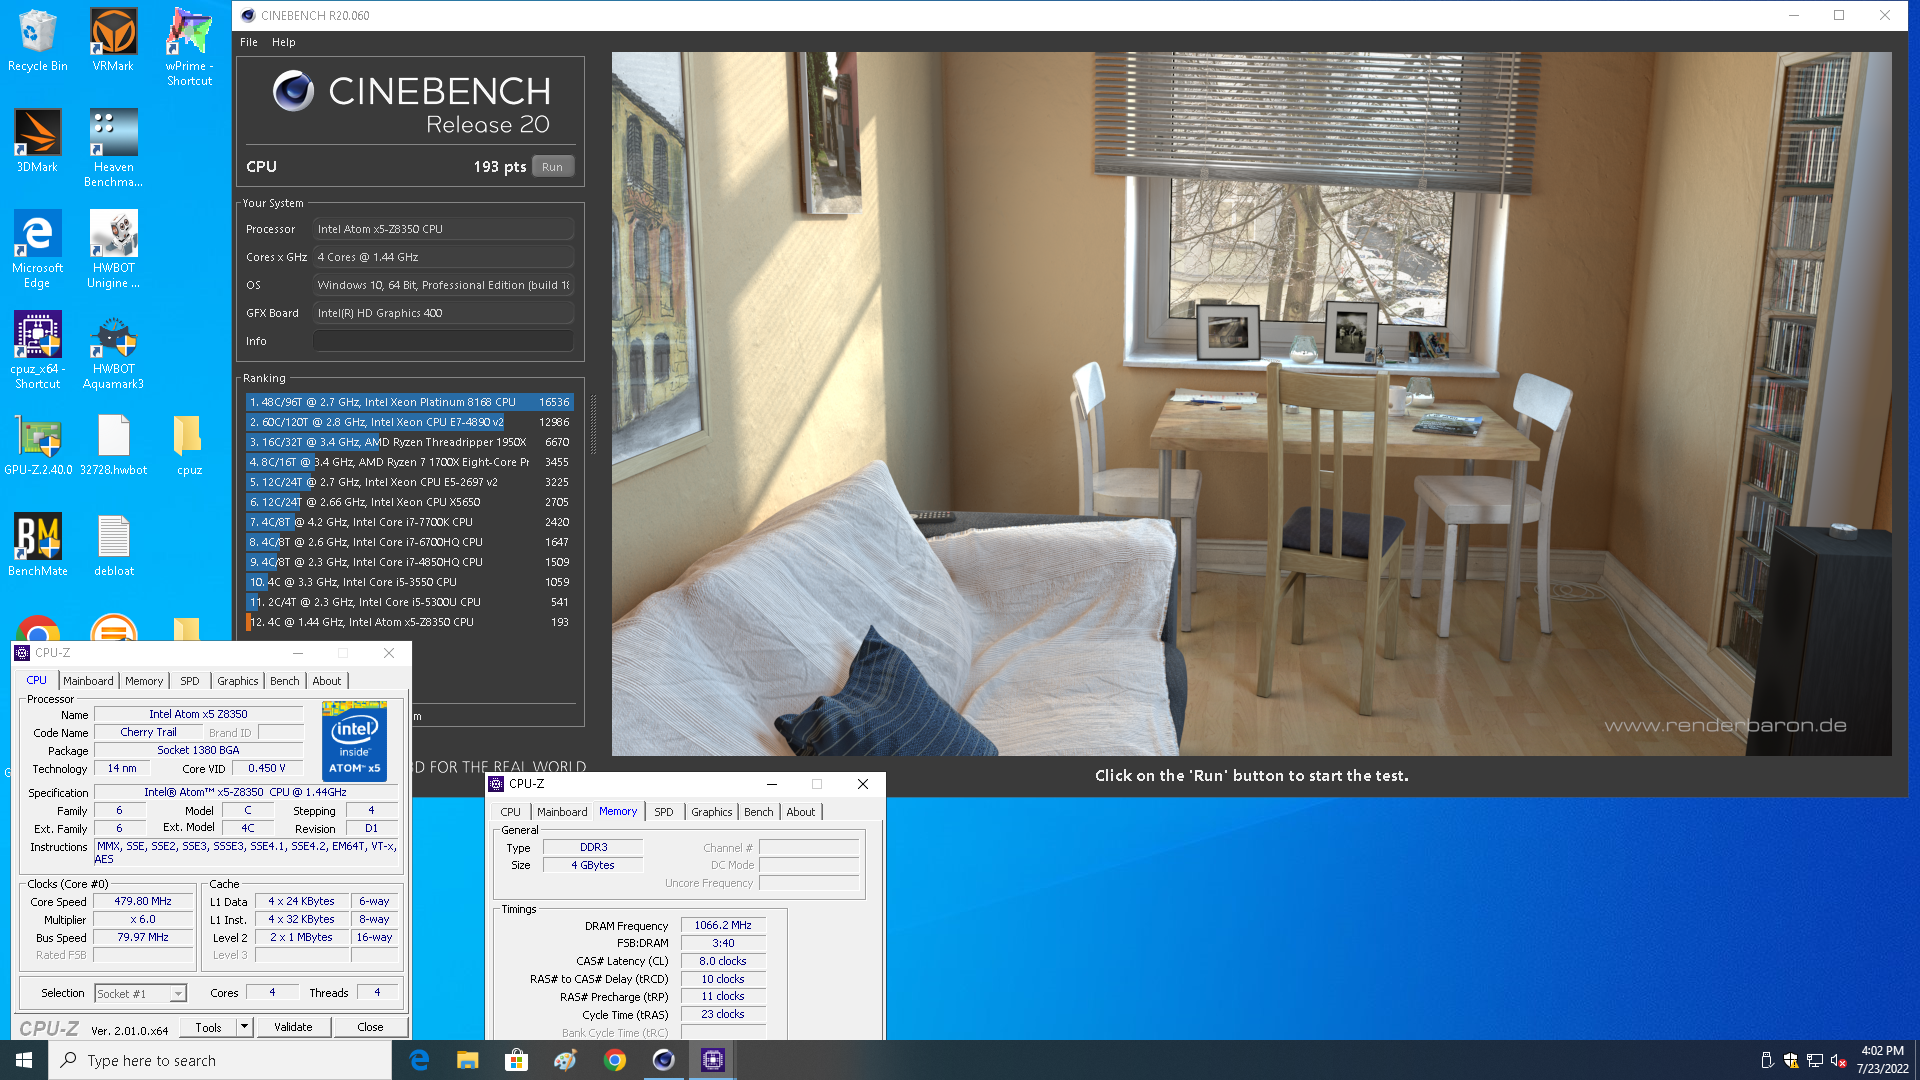Launch Microsoft Edge desktop icon
Viewport: 1920px width, 1080px height.
[x=37, y=249]
